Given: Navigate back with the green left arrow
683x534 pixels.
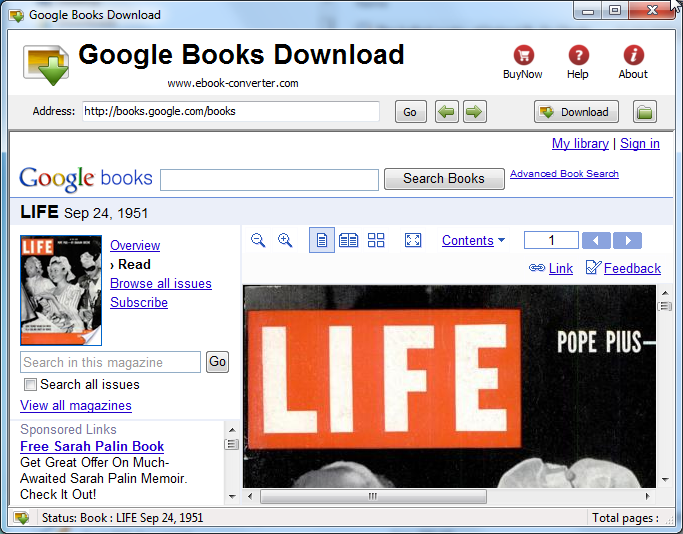Looking at the screenshot, I should [446, 112].
